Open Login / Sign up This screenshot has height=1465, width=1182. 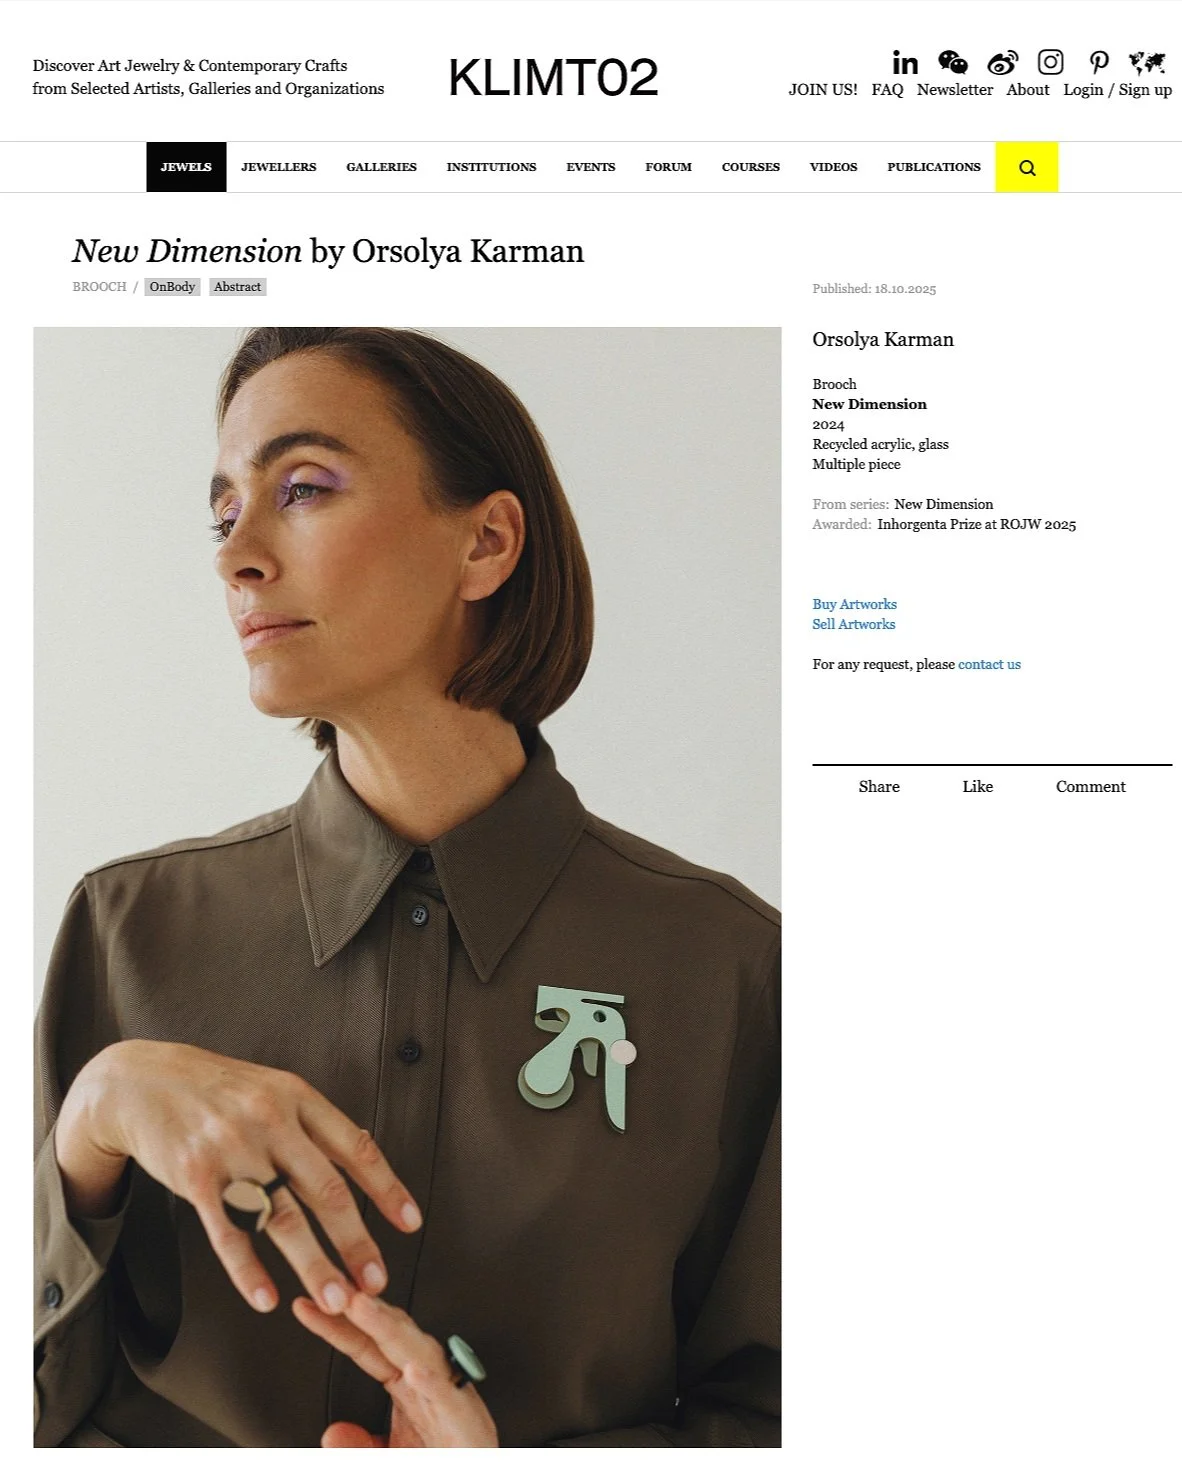pyautogui.click(x=1117, y=90)
